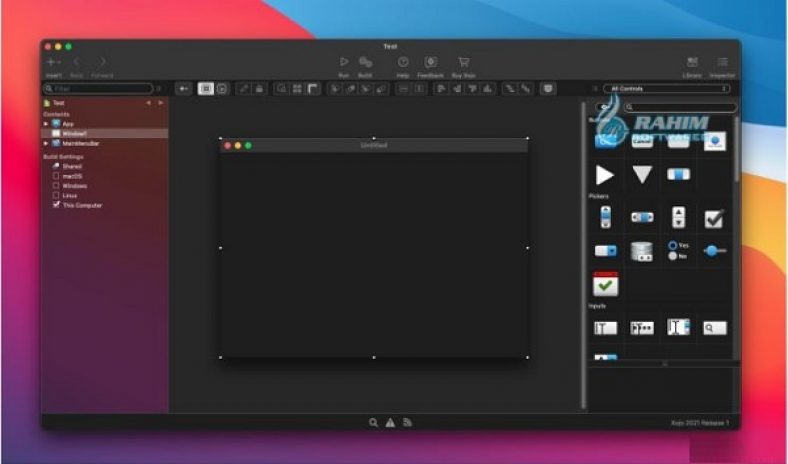
Task: Pick the Cancel button control in library
Action: pos(642,141)
